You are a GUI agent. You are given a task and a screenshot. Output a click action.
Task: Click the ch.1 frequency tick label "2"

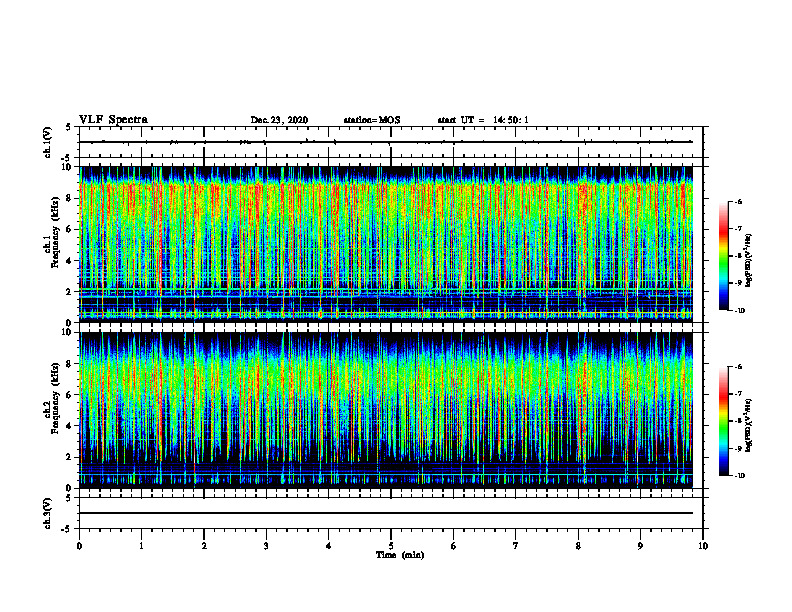[x=70, y=292]
